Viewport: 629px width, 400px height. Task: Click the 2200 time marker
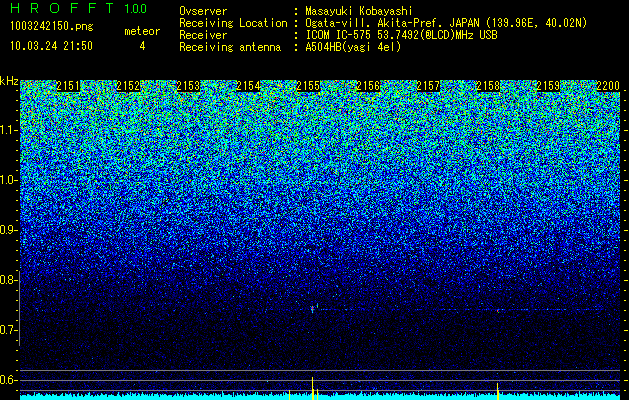(608, 86)
